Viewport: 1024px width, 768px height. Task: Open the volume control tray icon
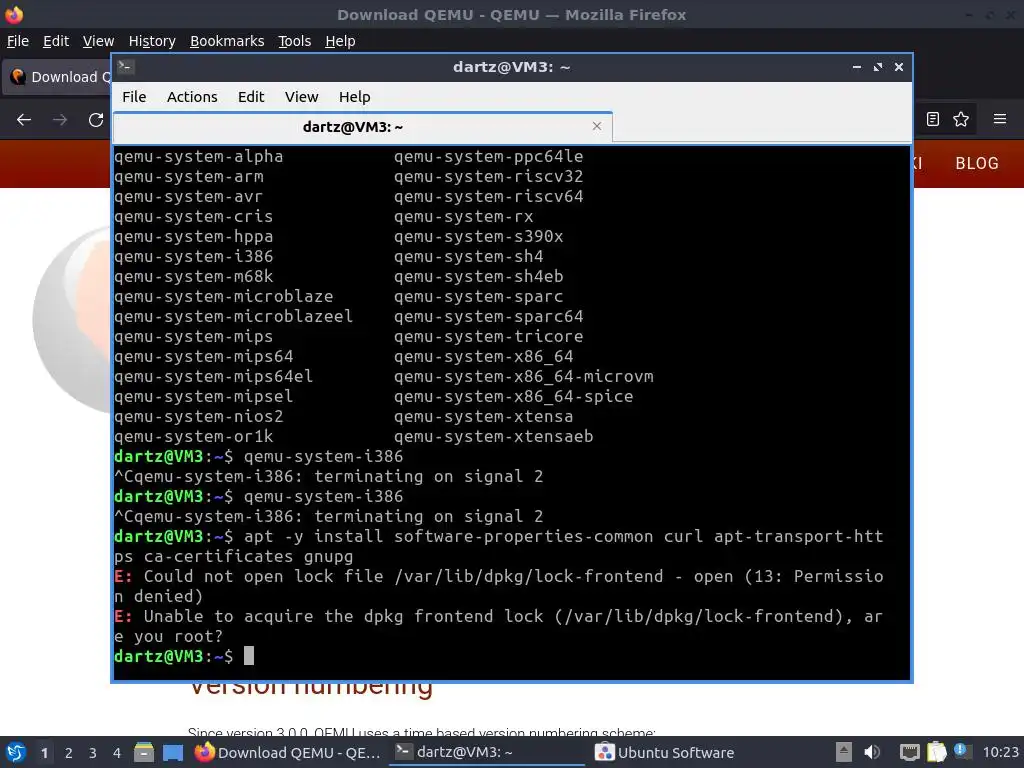(872, 752)
